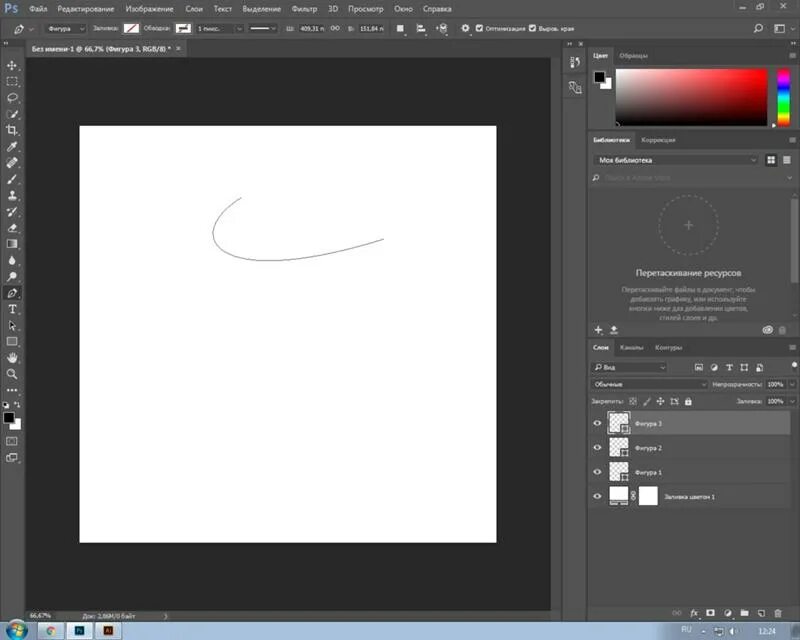Select the Brush tool
Image resolution: width=800 pixels, height=640 pixels.
[12, 179]
